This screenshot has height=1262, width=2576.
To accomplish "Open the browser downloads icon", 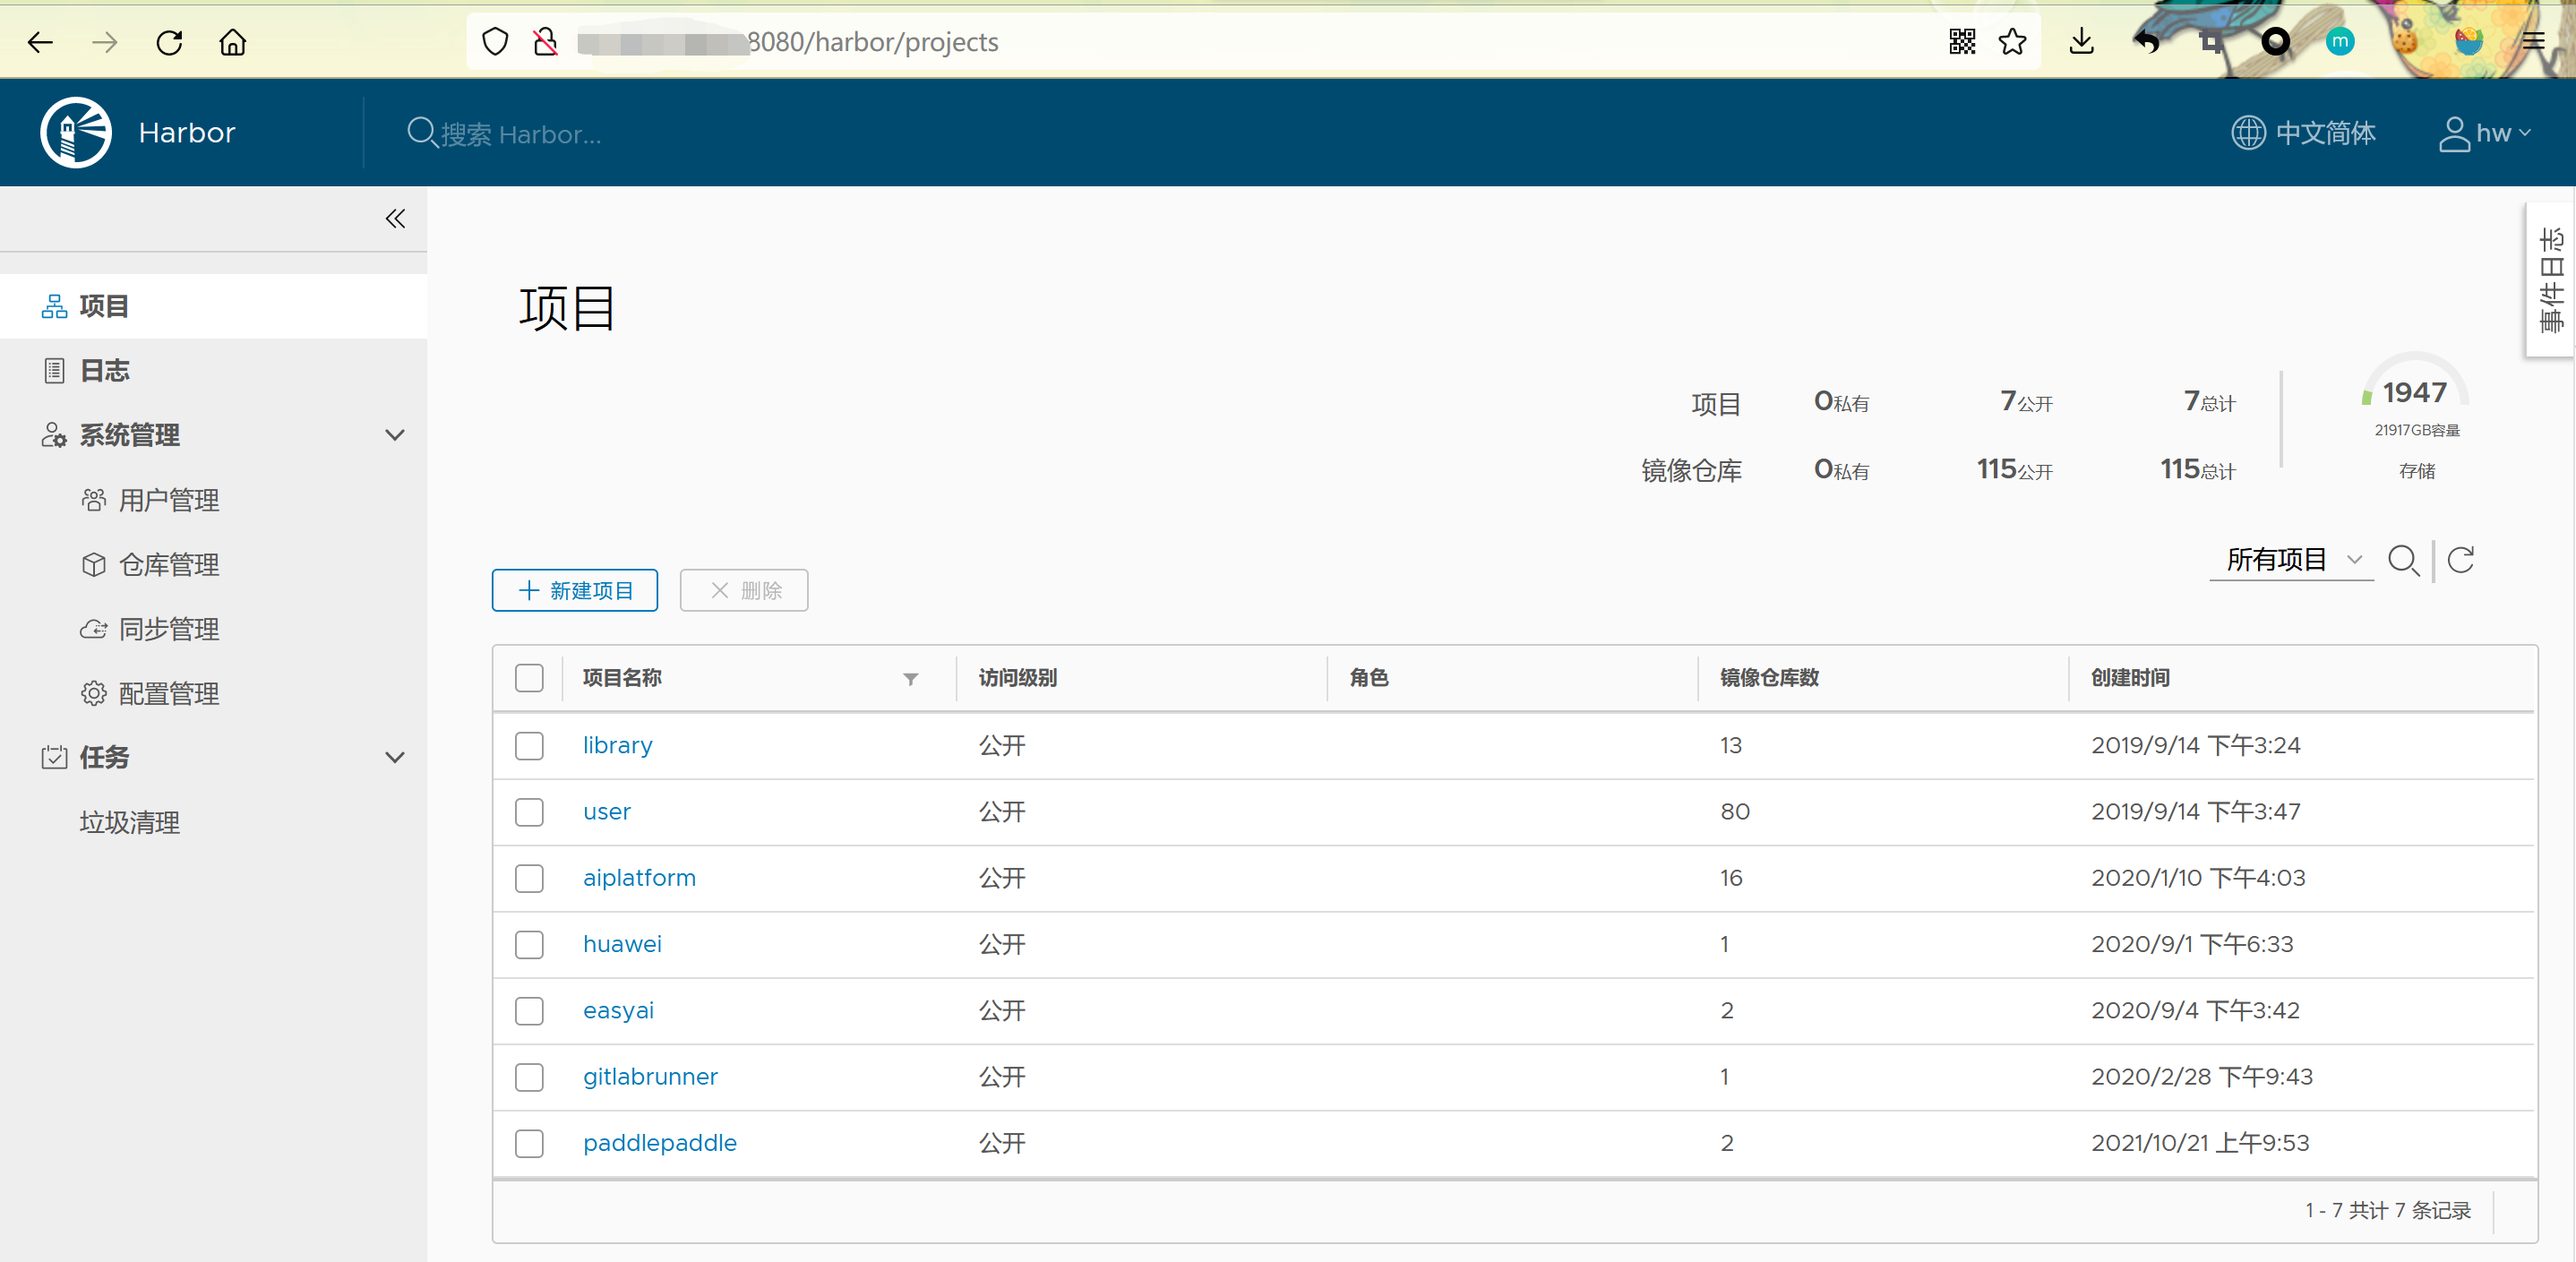I will (2081, 42).
